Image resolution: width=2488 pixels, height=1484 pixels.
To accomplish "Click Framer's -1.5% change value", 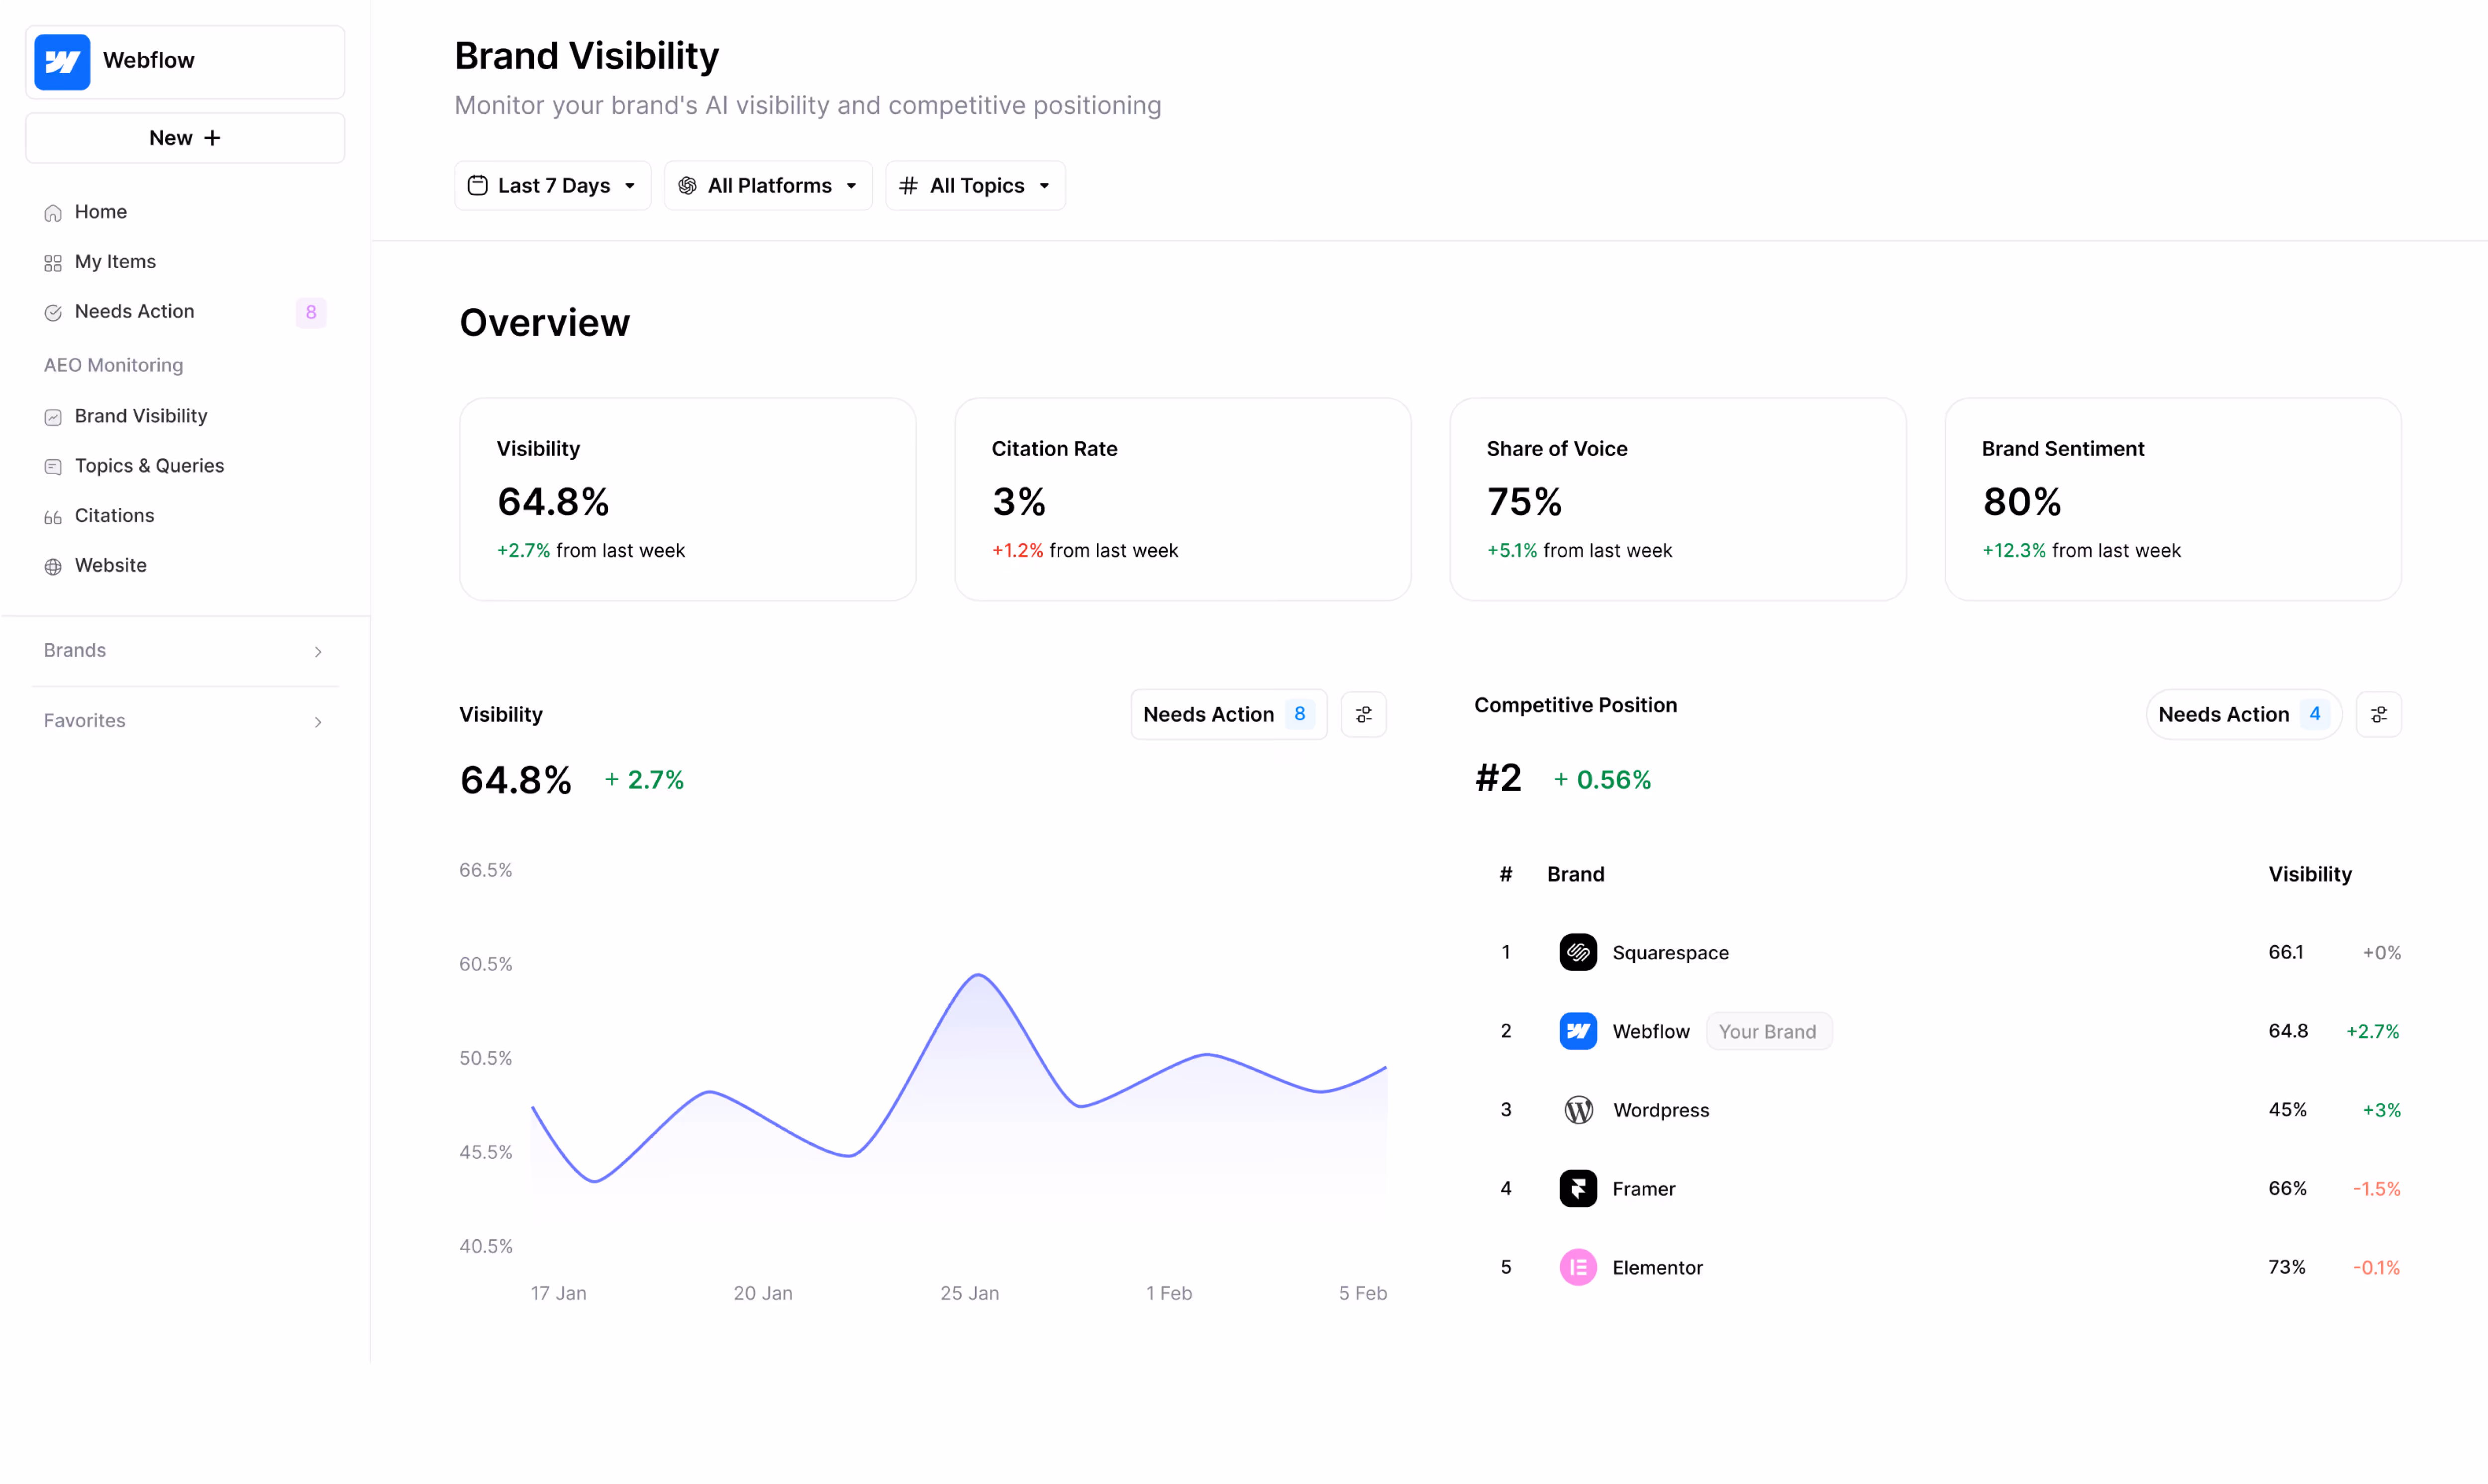I will 2377,1189.
